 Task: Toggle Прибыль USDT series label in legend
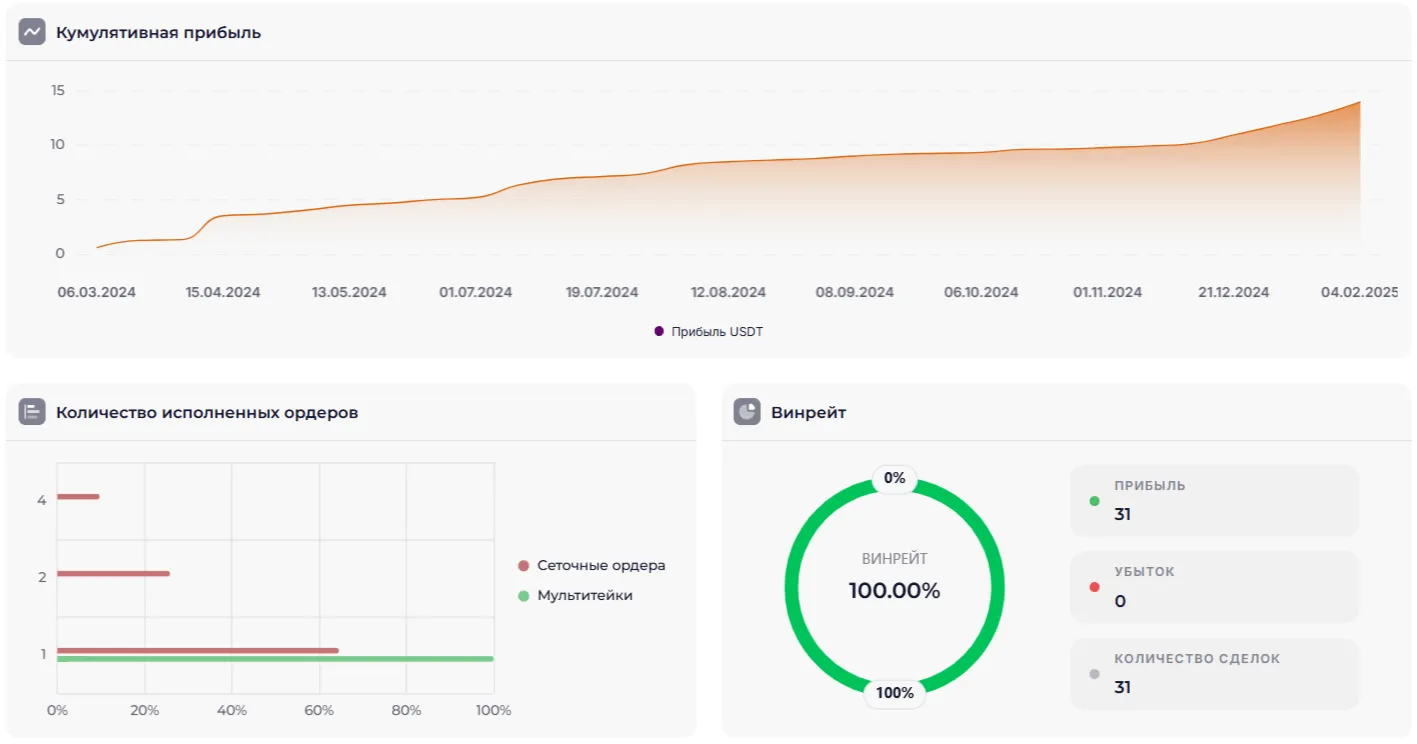point(717,332)
